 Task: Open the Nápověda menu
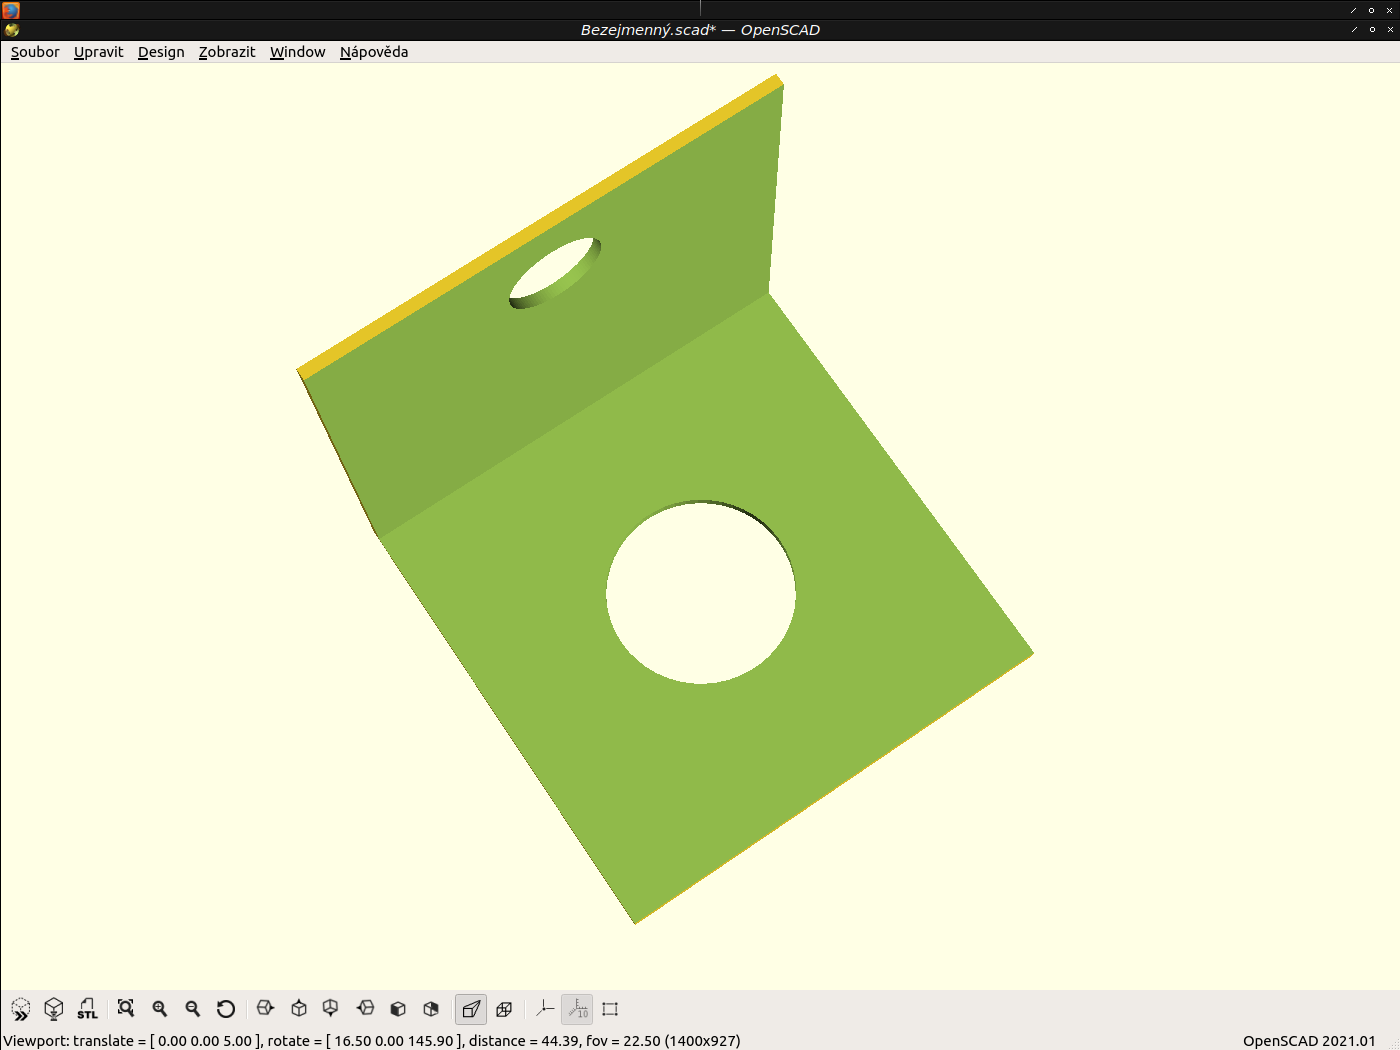tap(374, 52)
